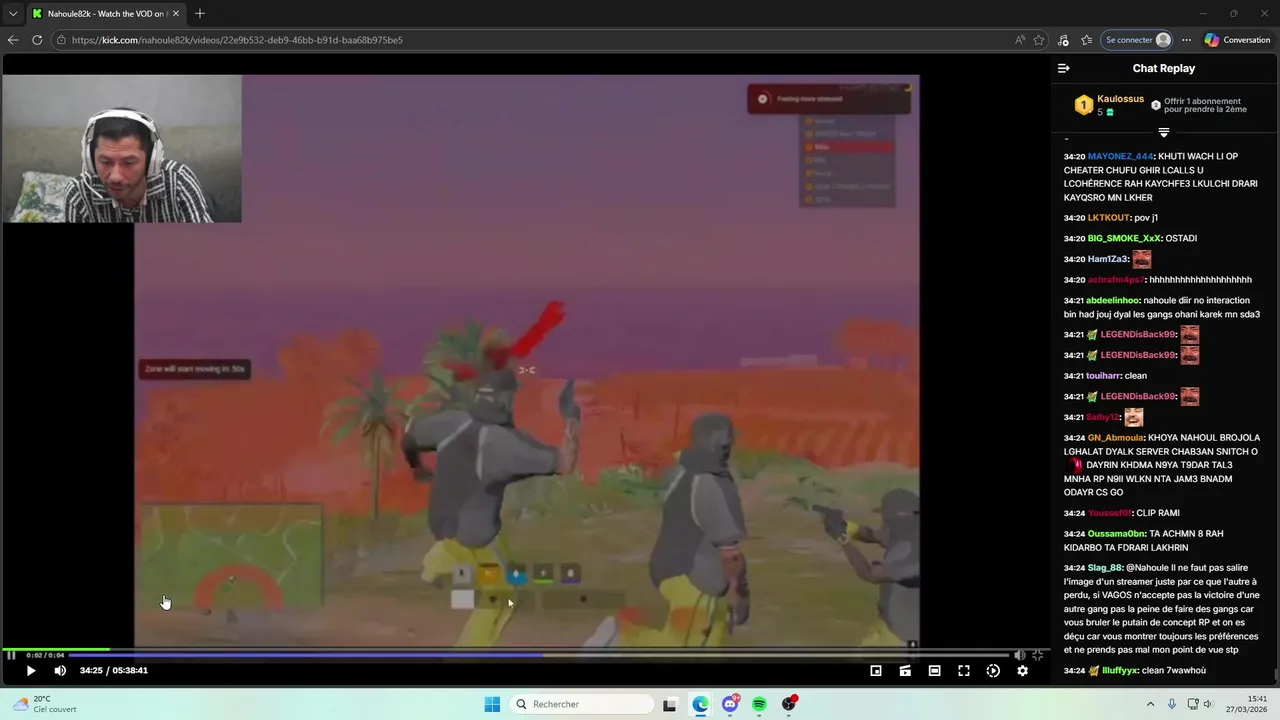Screen dimensions: 1280x720
Task: Click 'pov j1' chat message text
Action: click(1146, 218)
